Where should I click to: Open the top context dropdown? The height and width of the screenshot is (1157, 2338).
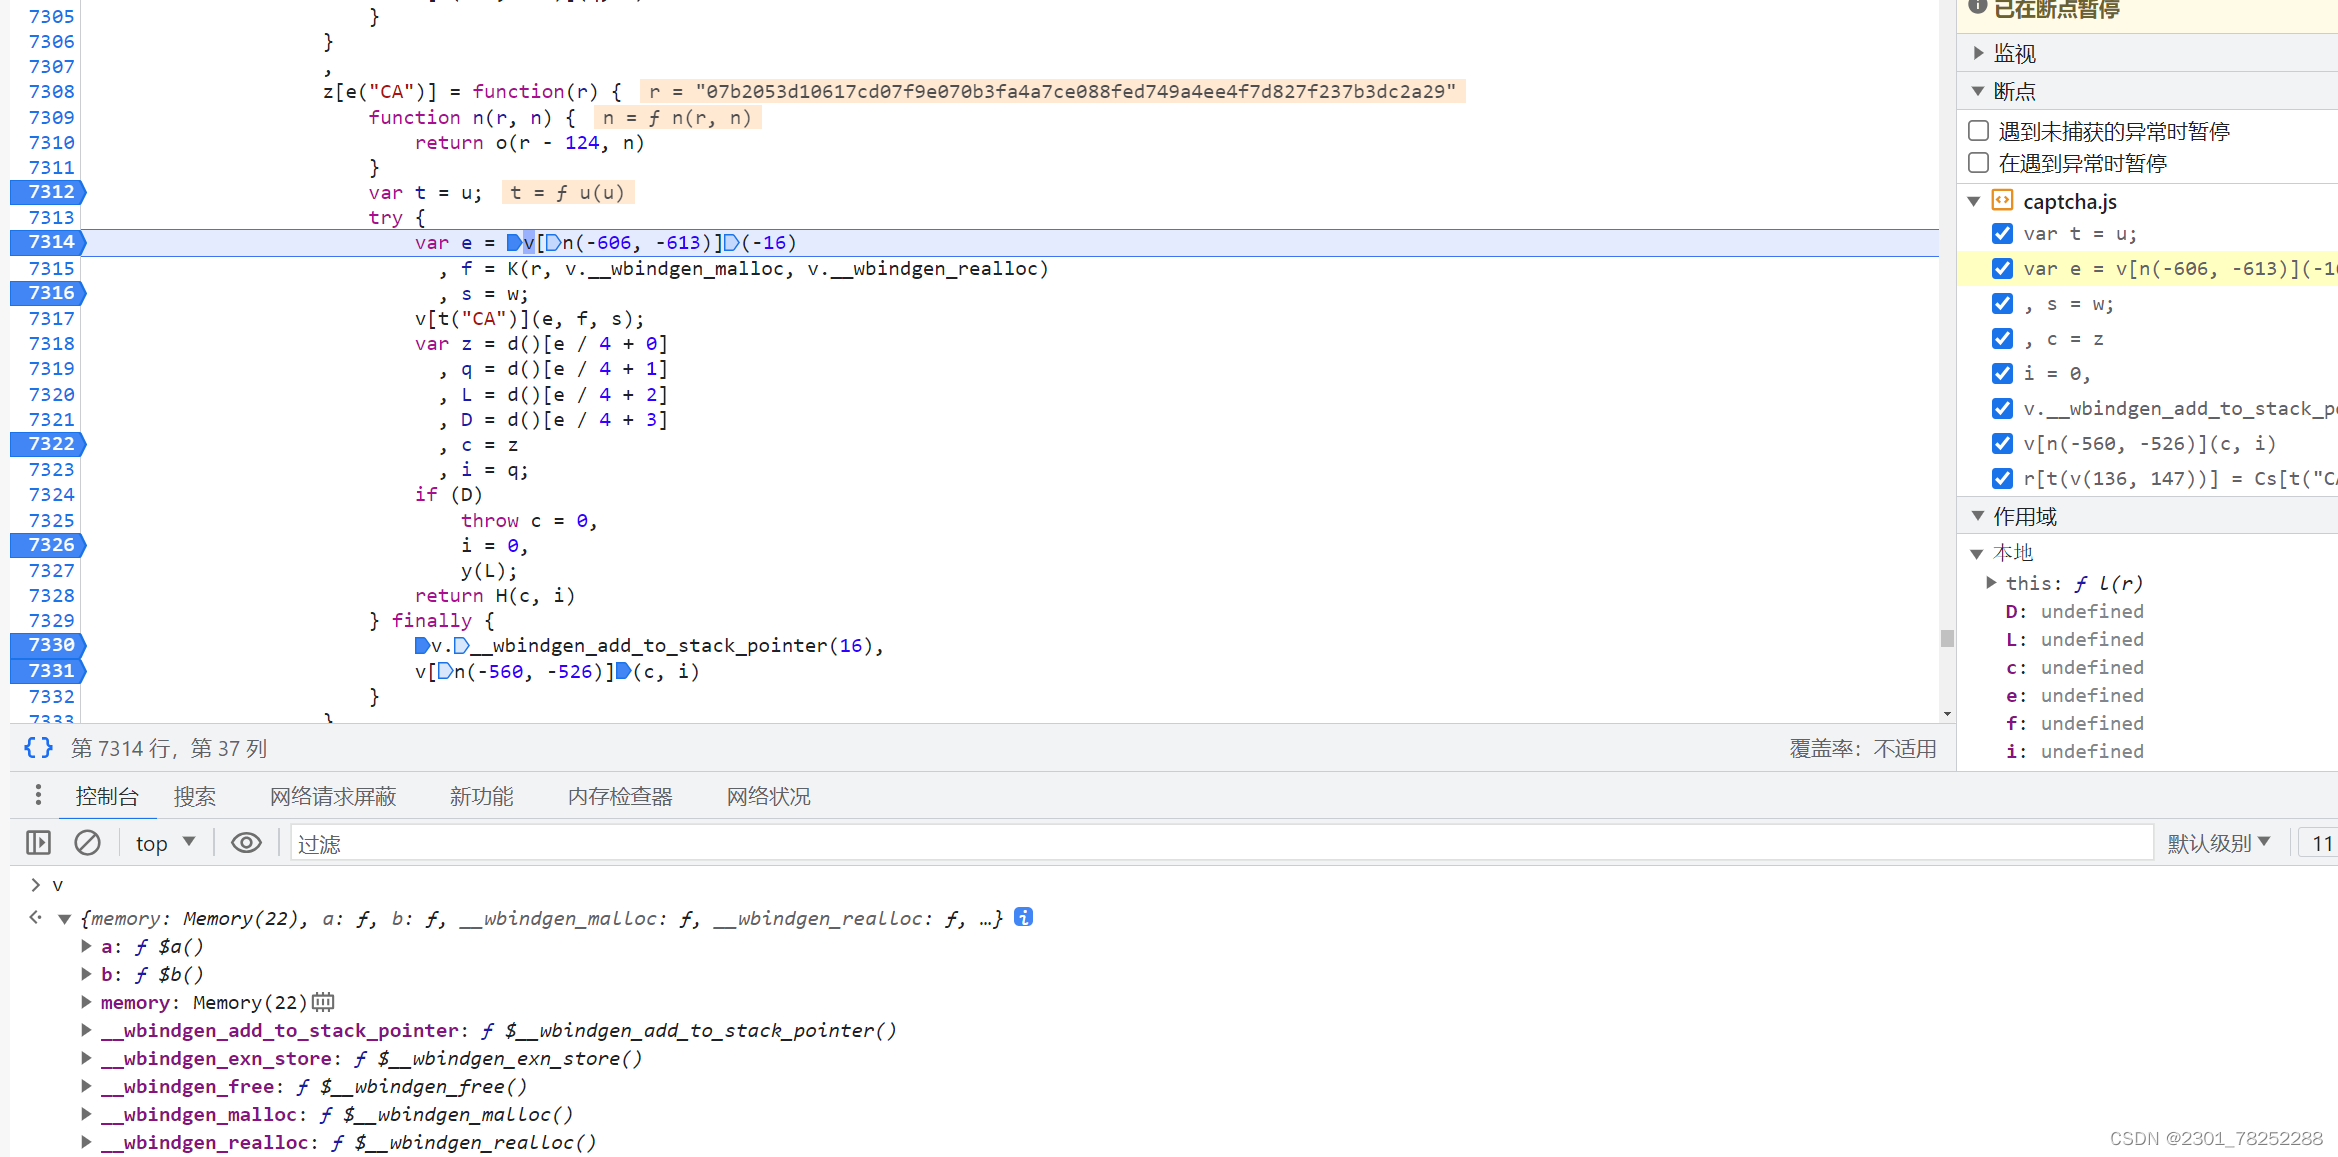point(165,843)
